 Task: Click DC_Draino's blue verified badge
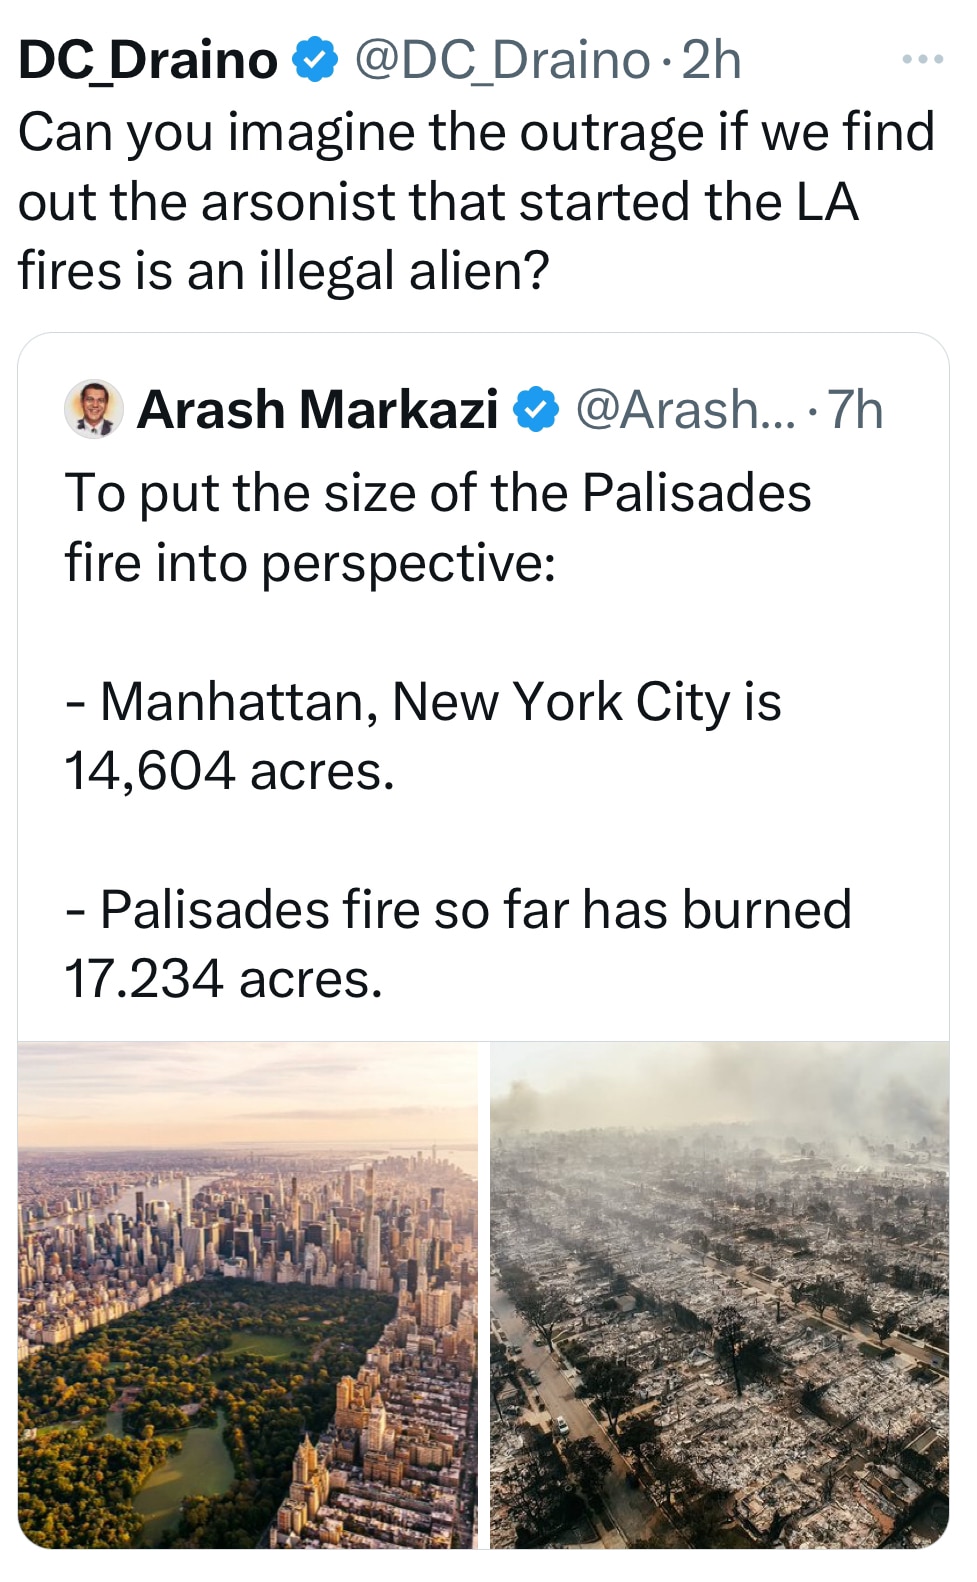314,60
